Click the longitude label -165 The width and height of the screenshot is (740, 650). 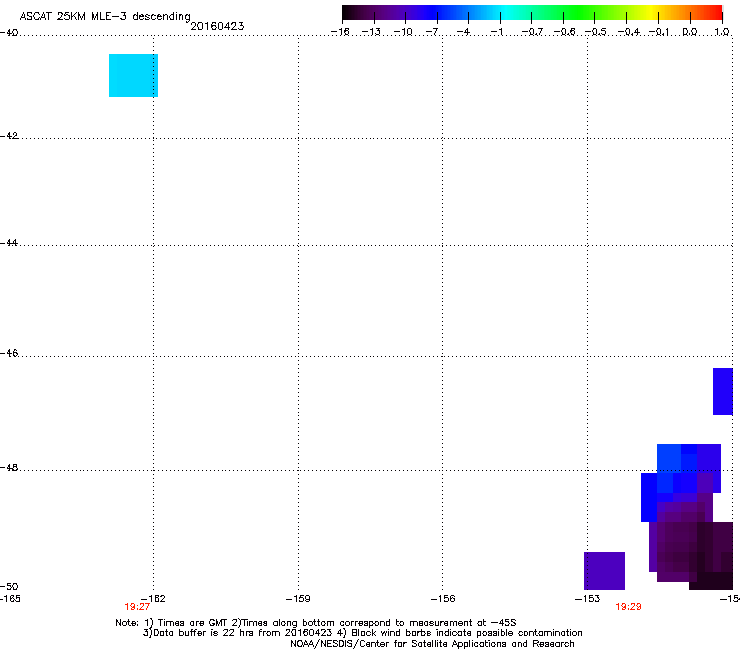click(x=10, y=599)
